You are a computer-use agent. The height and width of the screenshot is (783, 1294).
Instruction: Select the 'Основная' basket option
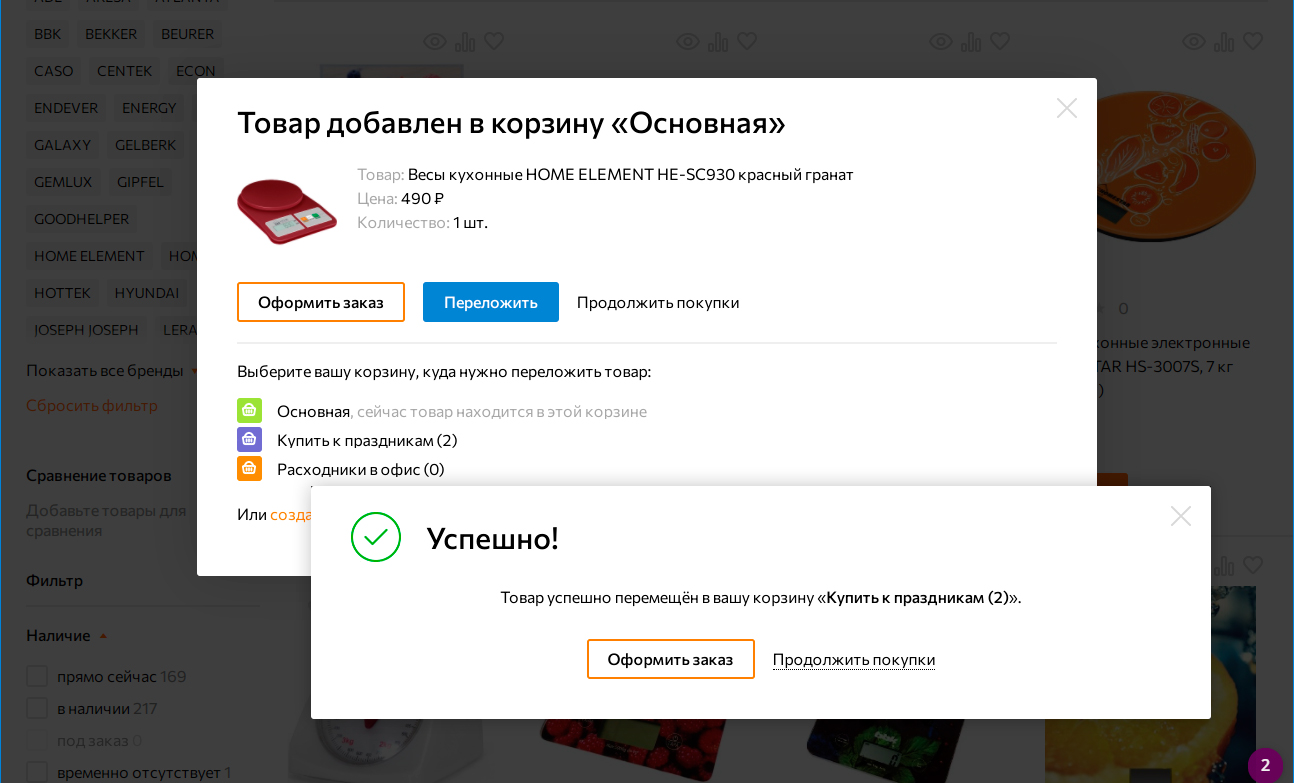pos(314,411)
